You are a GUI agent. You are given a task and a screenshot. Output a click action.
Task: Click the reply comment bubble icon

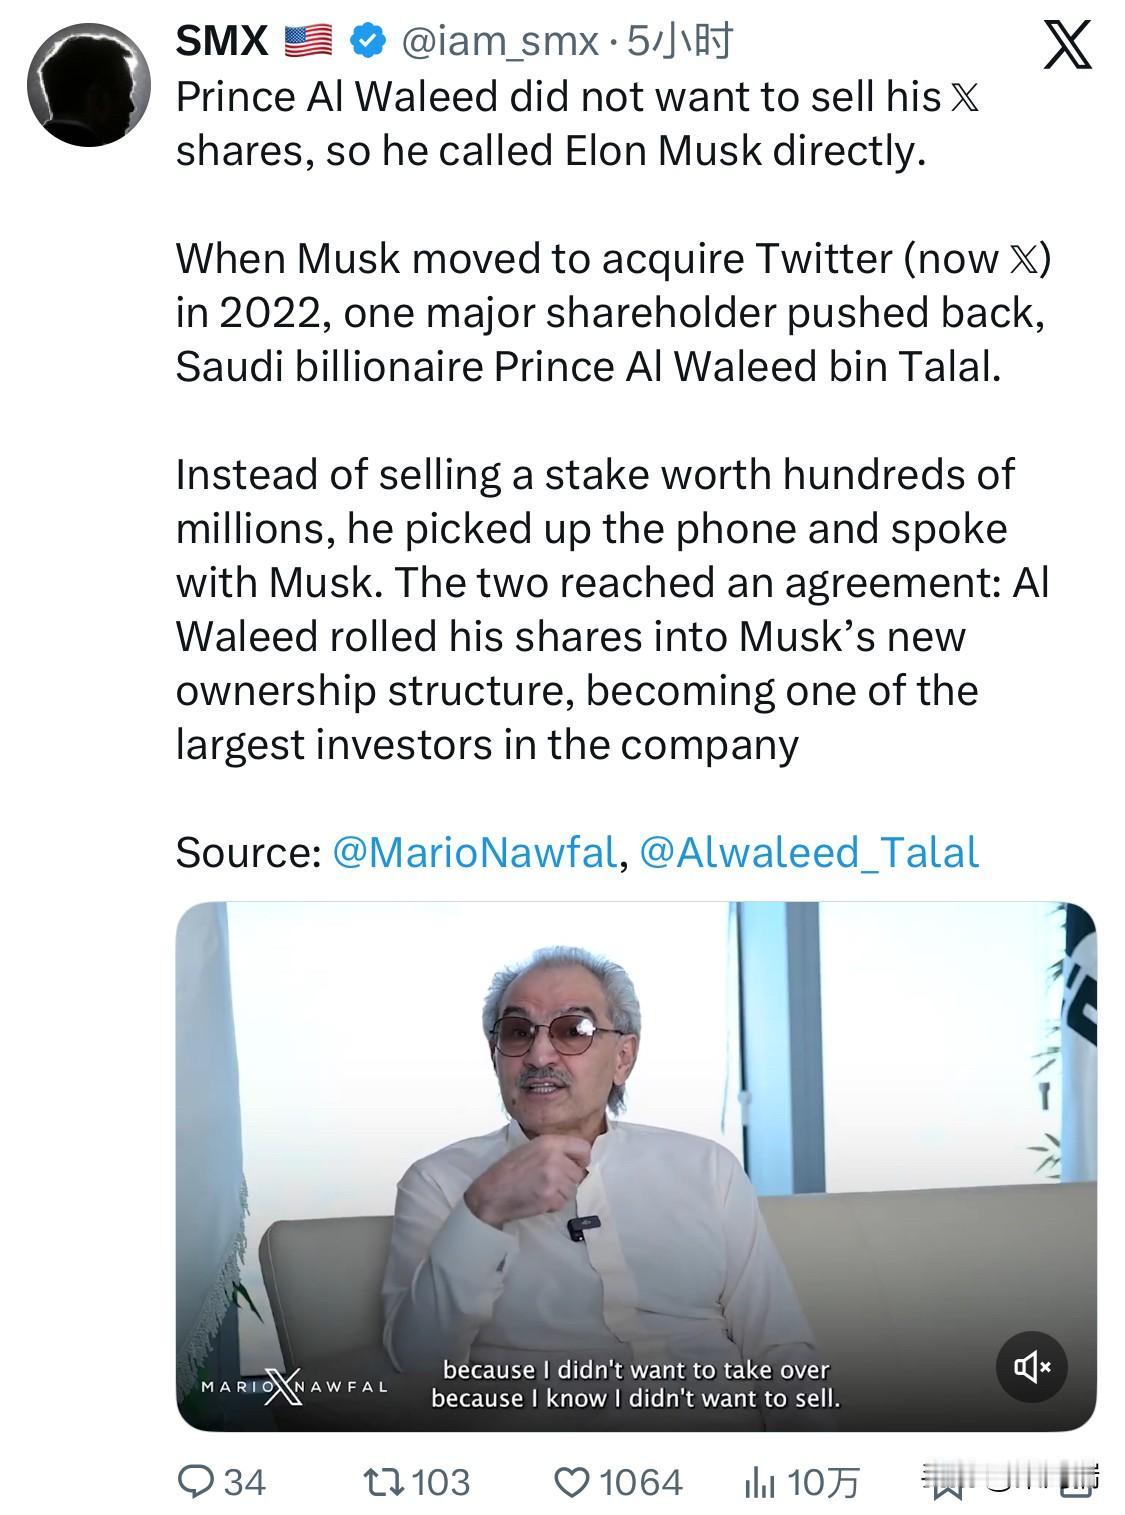click(x=193, y=1481)
